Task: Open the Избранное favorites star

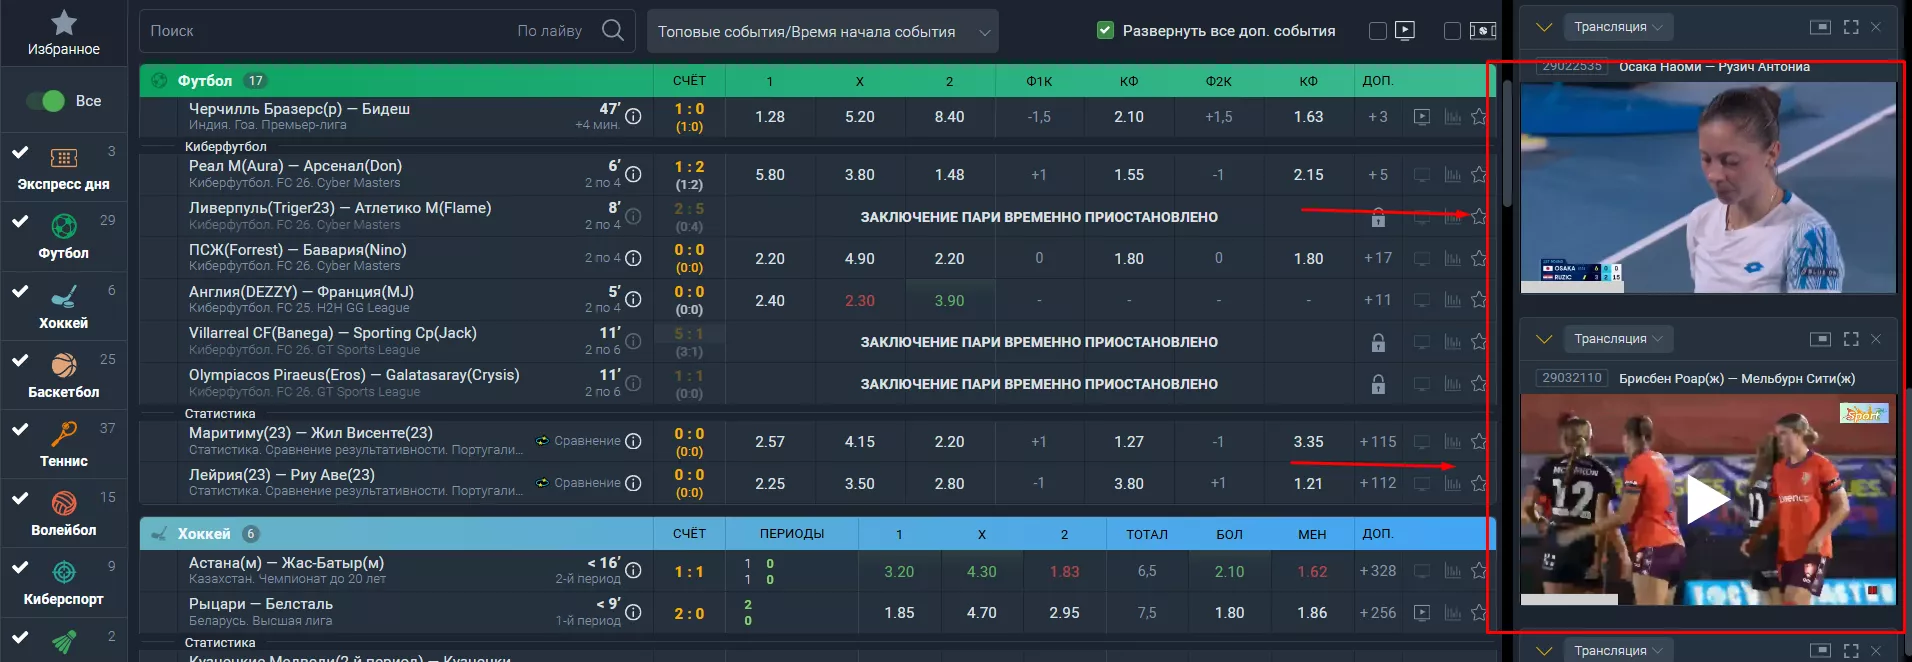Action: (x=64, y=23)
